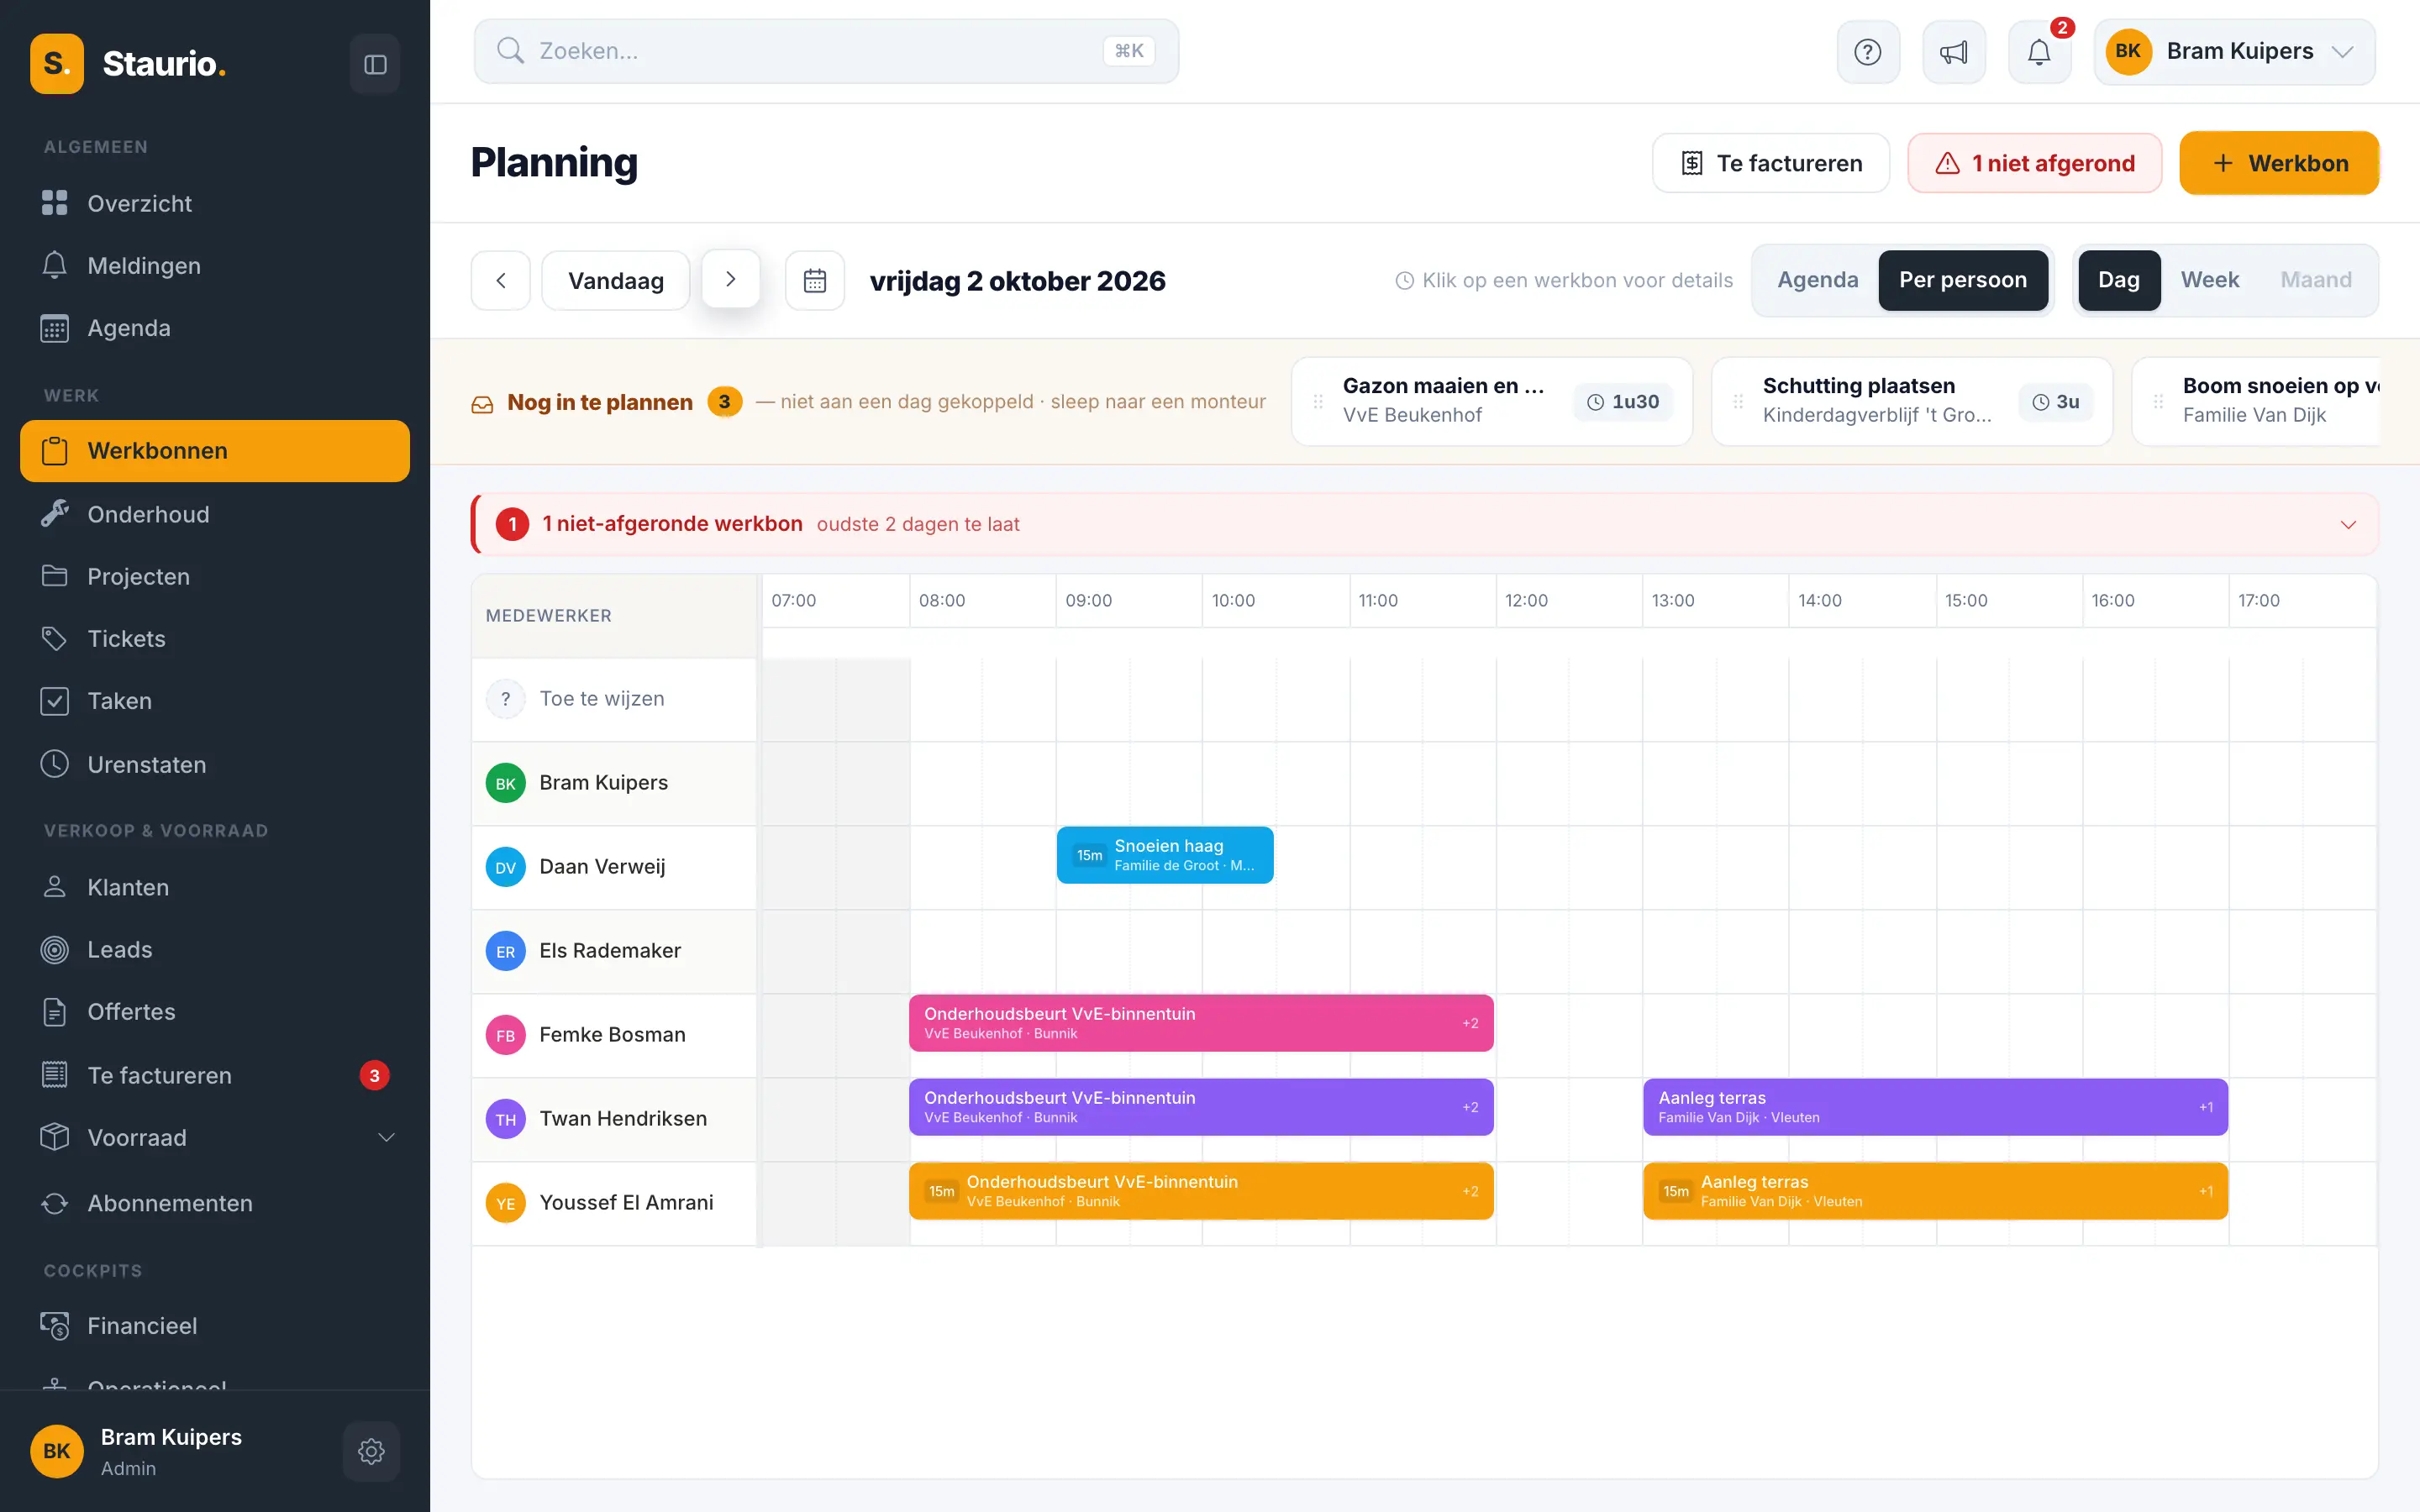Switch to Agenda view toggle
This screenshot has height=1512, width=2420.
pyautogui.click(x=1817, y=280)
